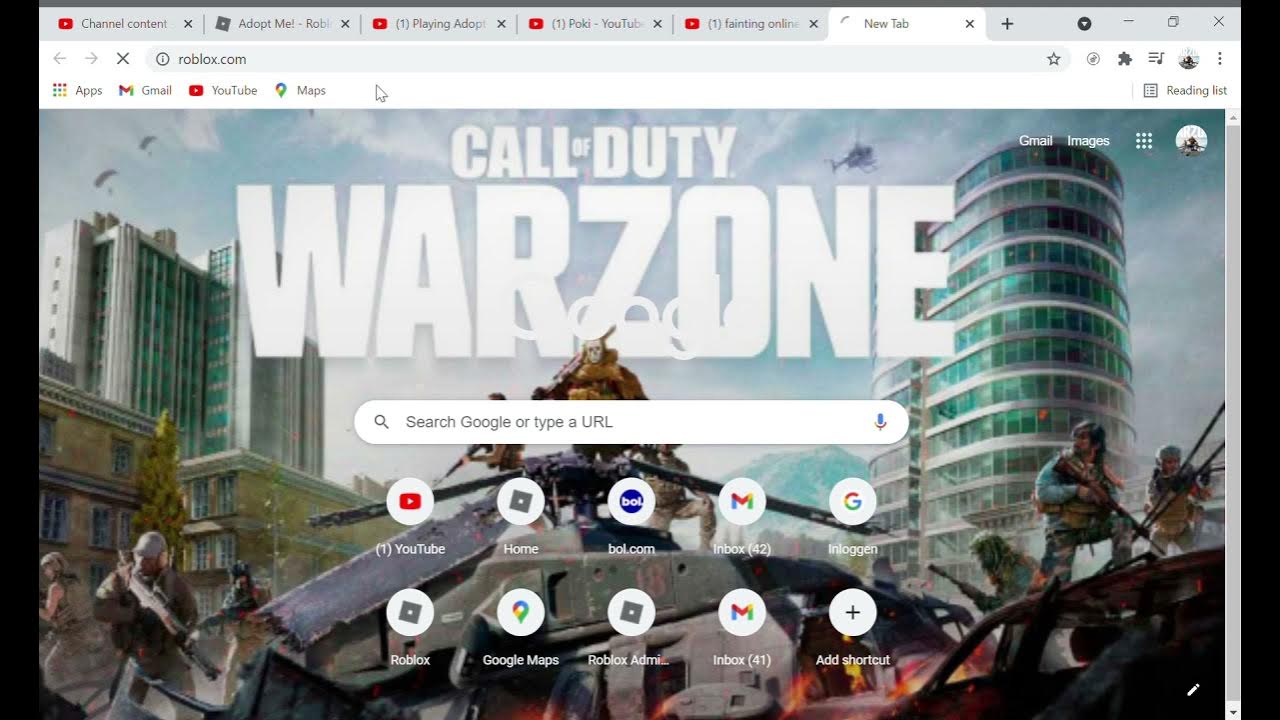Screen dimensions: 1280x720
Task: Customize this page with pencil icon
Action: pos(1193,689)
